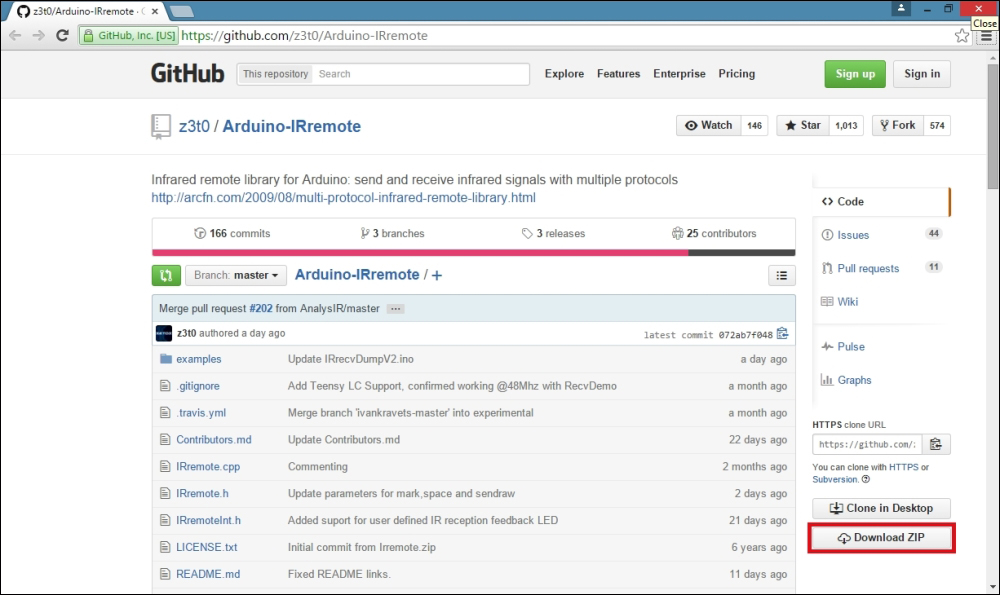Click the Download ZIP button
1000x595 pixels.
tap(881, 538)
